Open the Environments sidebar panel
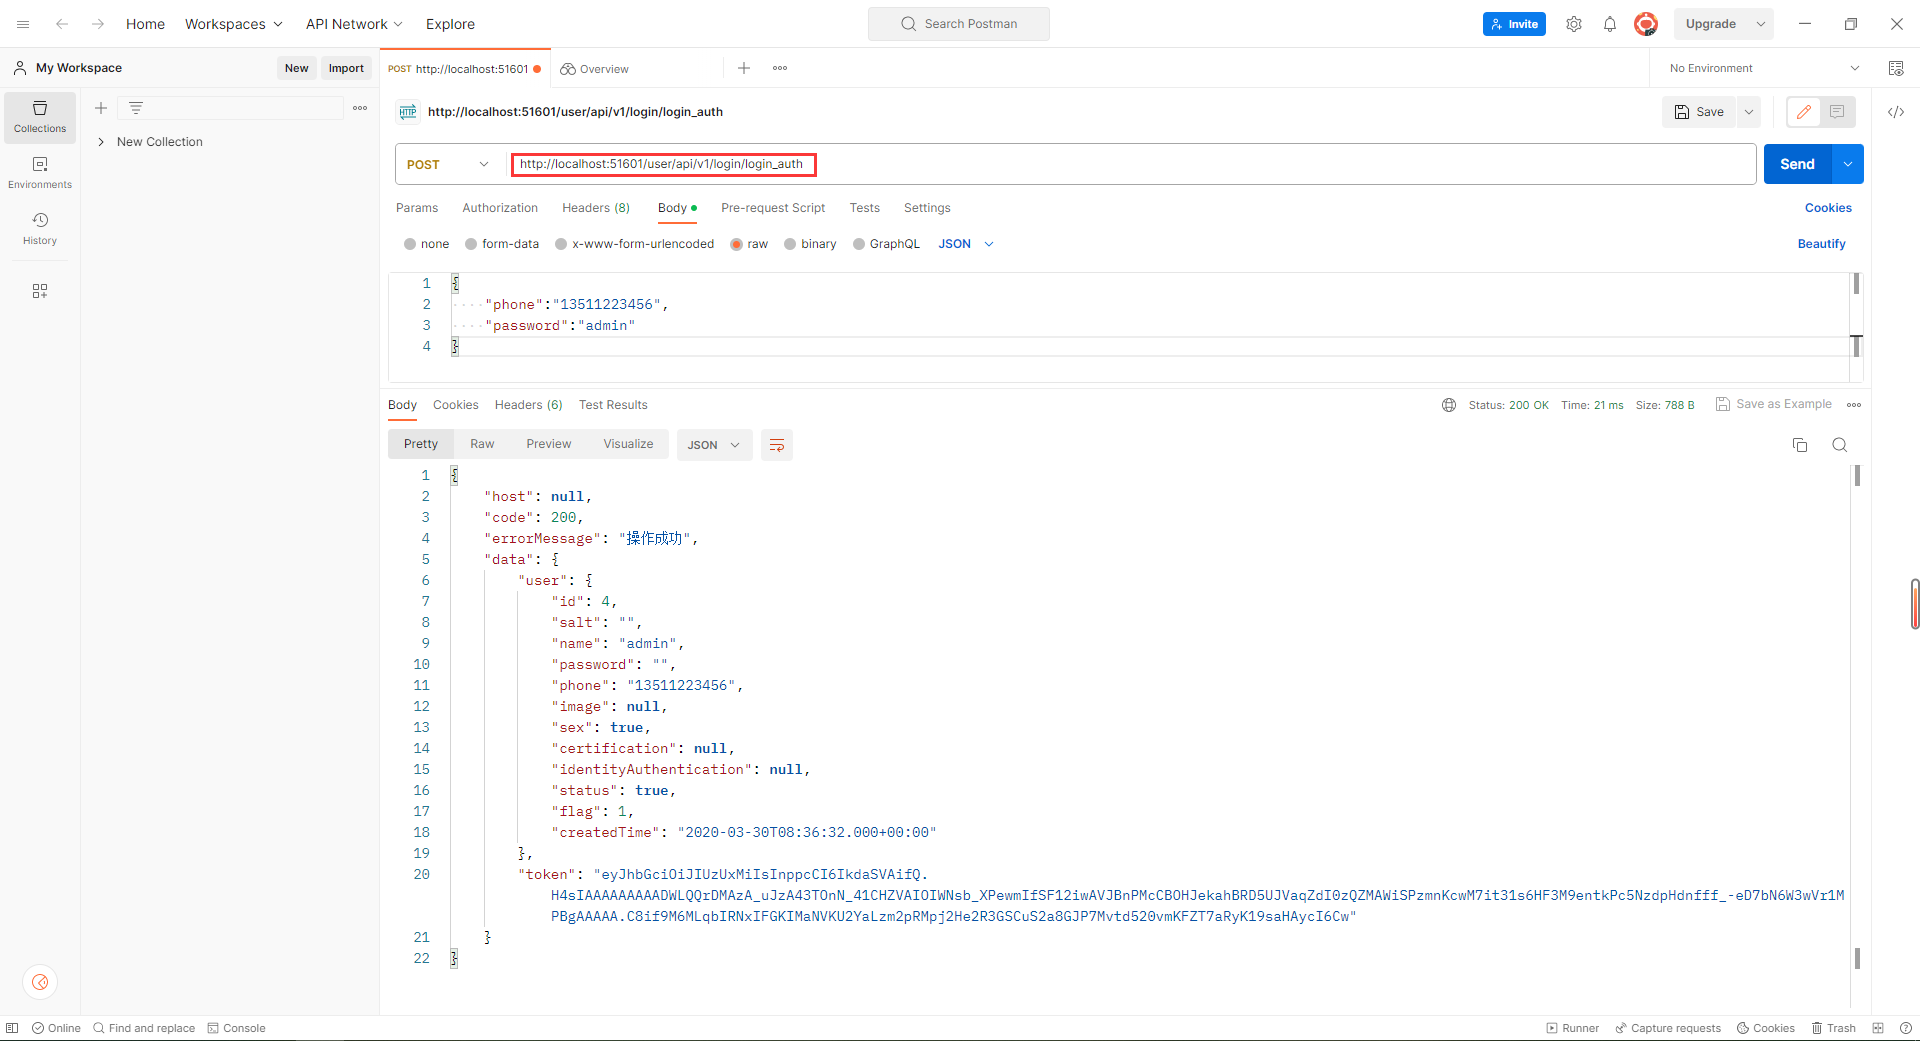This screenshot has width=1920, height=1041. 40,172
